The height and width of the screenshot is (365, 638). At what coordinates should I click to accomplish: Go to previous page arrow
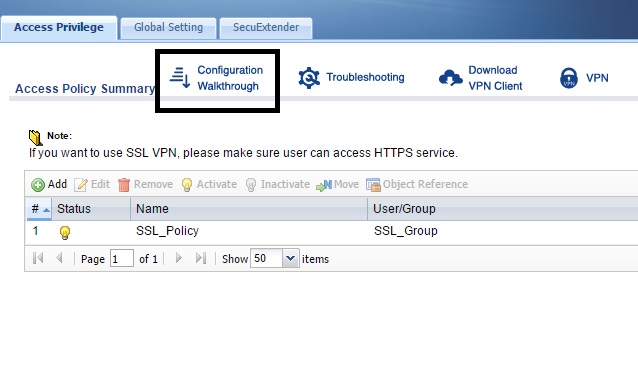click(59, 258)
